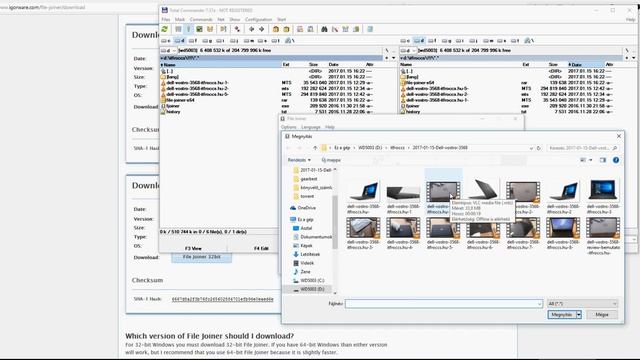Click the blue help icon in open dialog
640x360 pixels.
point(616,160)
